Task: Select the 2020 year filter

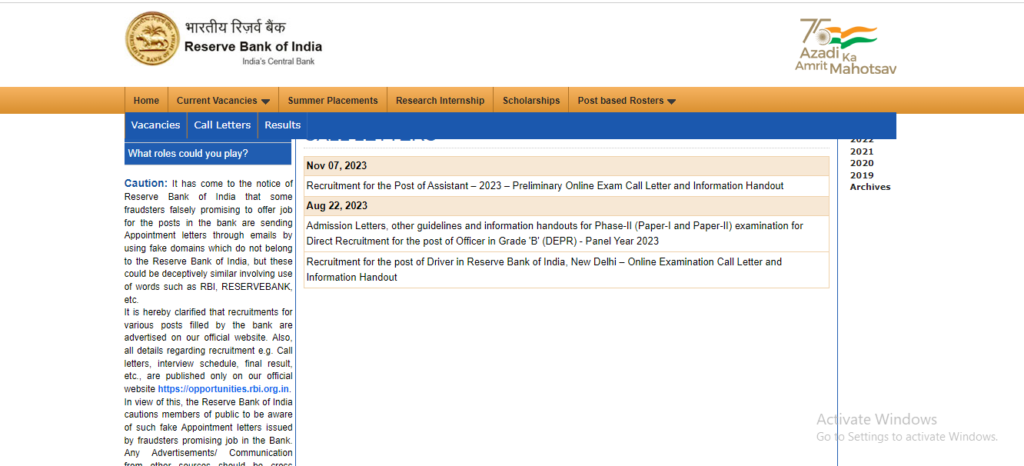Action: click(x=861, y=163)
